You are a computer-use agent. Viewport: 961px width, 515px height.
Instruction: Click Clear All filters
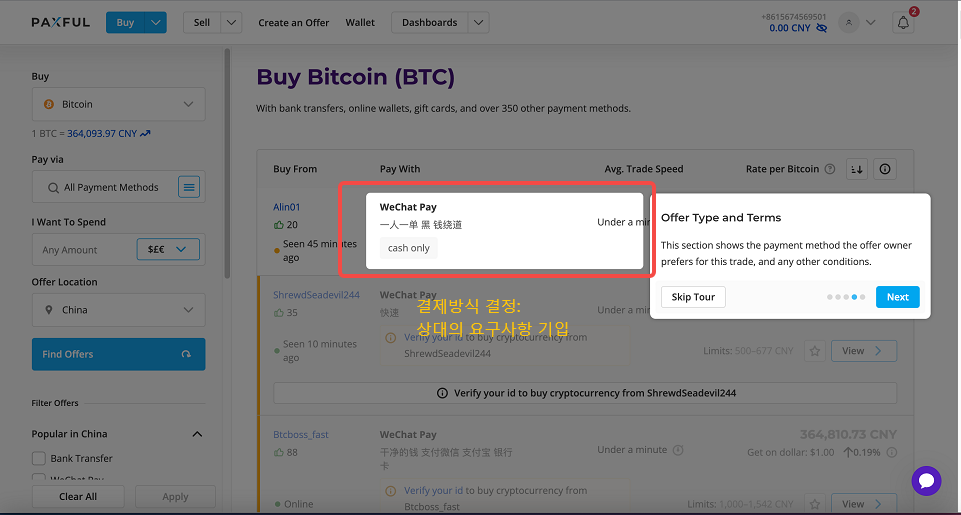point(78,497)
